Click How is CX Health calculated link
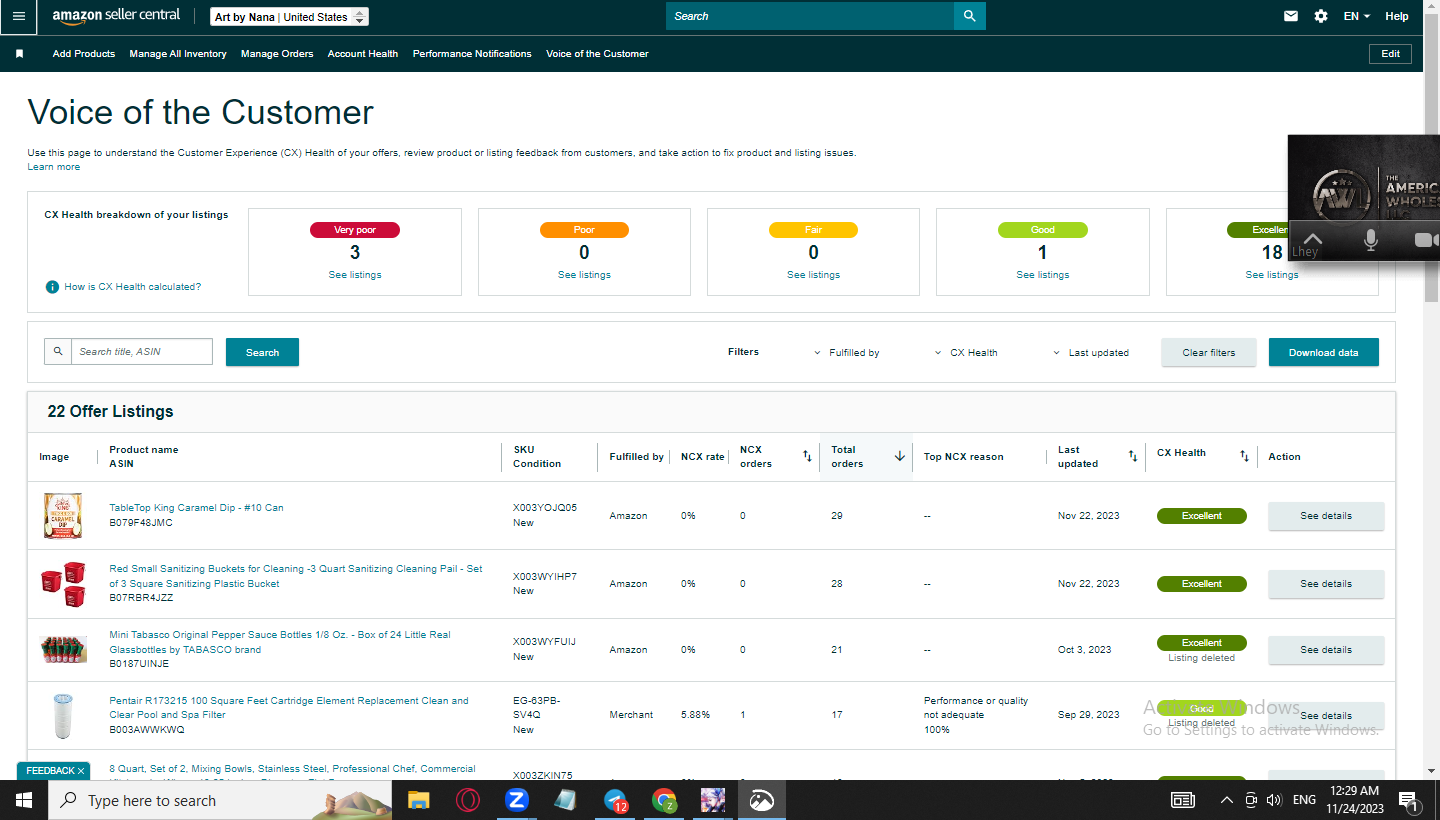This screenshot has width=1440, height=820. (x=133, y=287)
